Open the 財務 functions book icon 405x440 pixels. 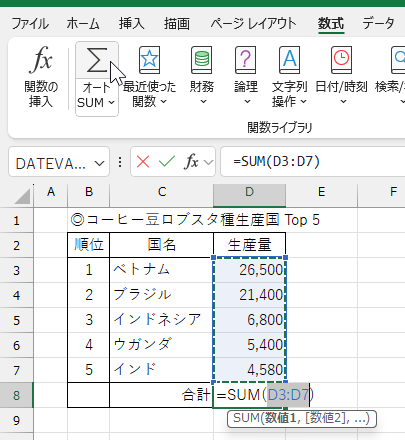coord(201,60)
